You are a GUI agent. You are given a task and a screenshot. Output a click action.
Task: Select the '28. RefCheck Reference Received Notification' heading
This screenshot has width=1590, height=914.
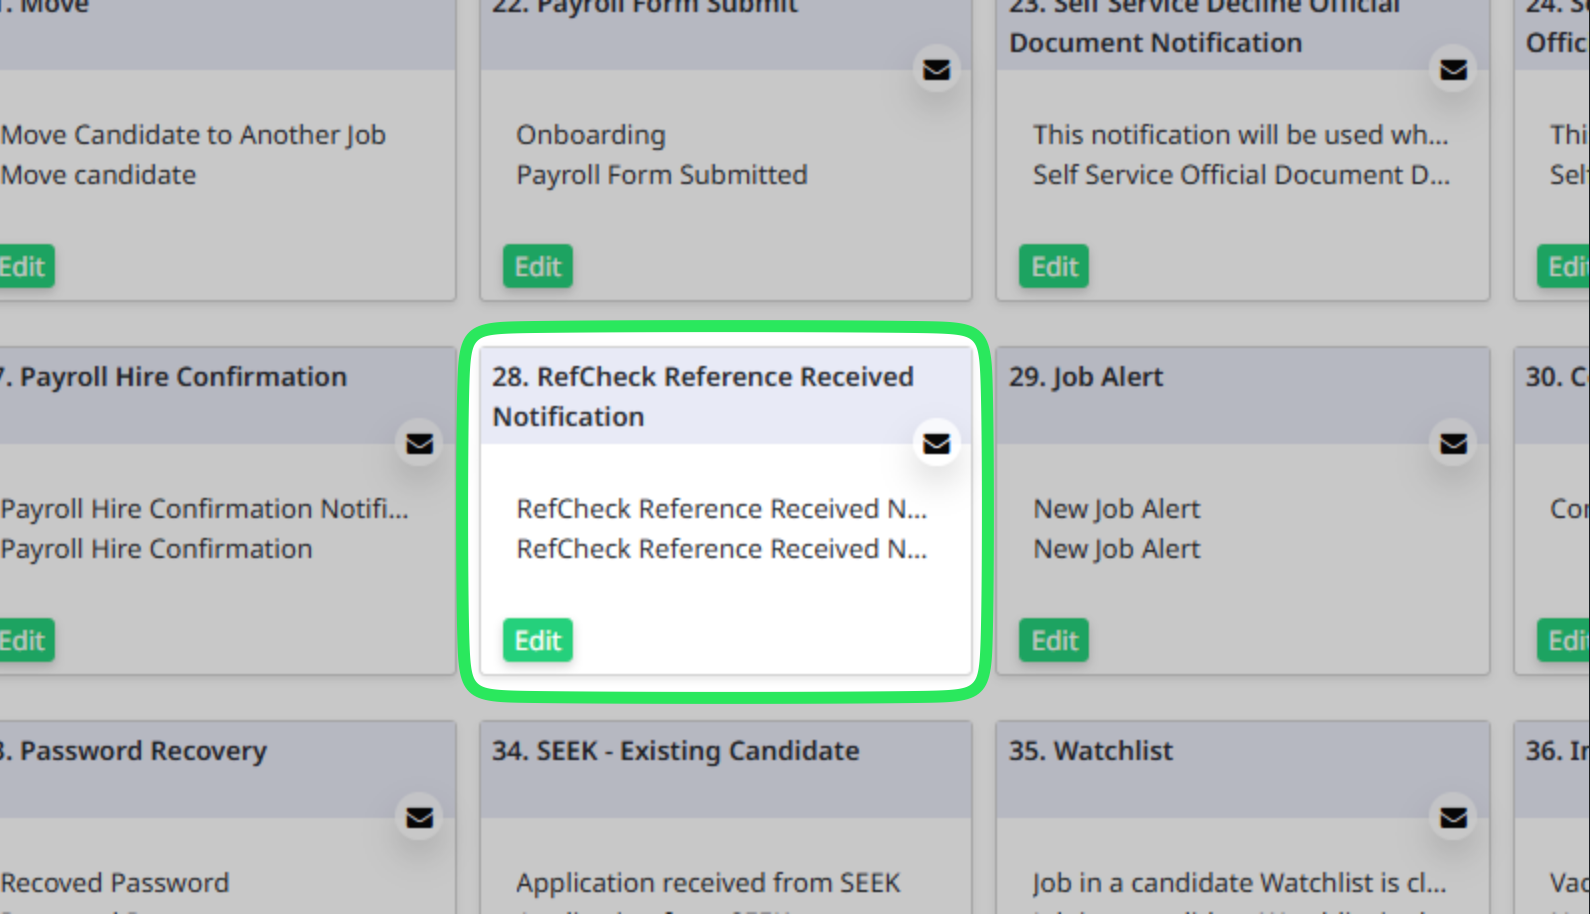(703, 397)
